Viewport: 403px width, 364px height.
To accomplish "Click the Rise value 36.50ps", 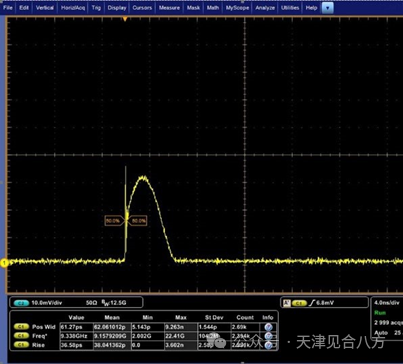I will [71, 345].
